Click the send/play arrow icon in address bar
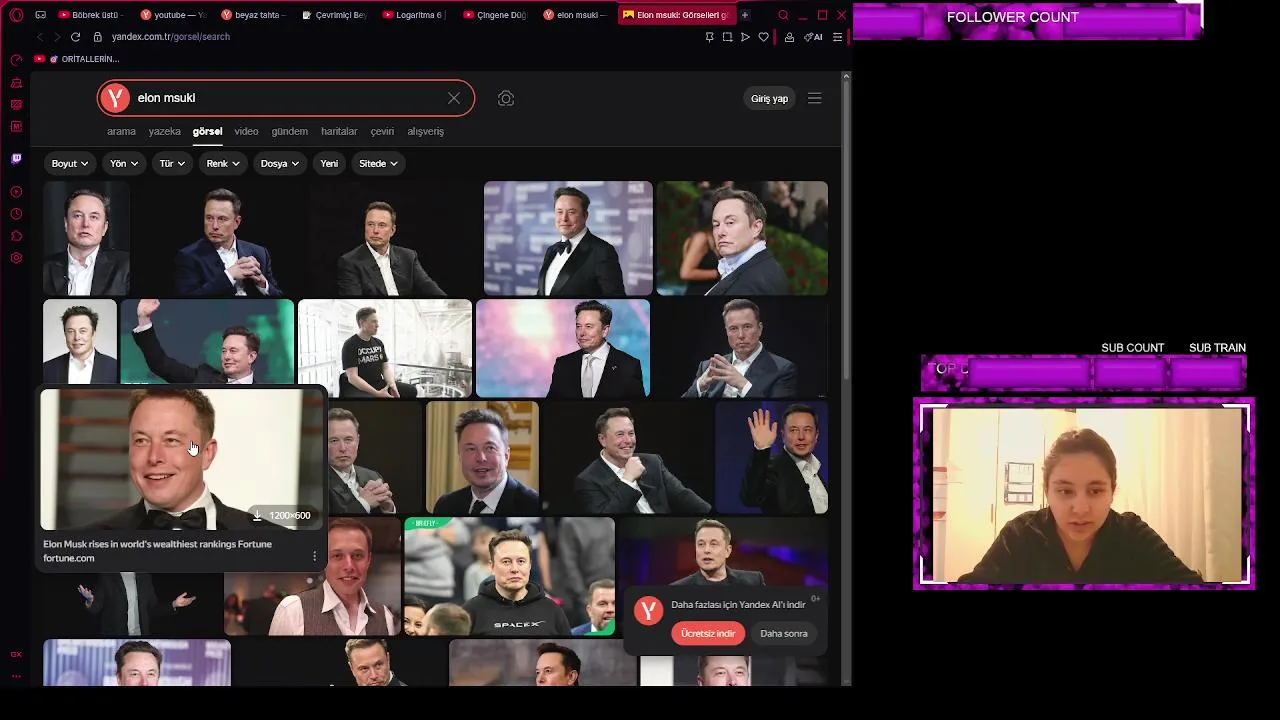This screenshot has height=720, width=1280. pyautogui.click(x=745, y=37)
